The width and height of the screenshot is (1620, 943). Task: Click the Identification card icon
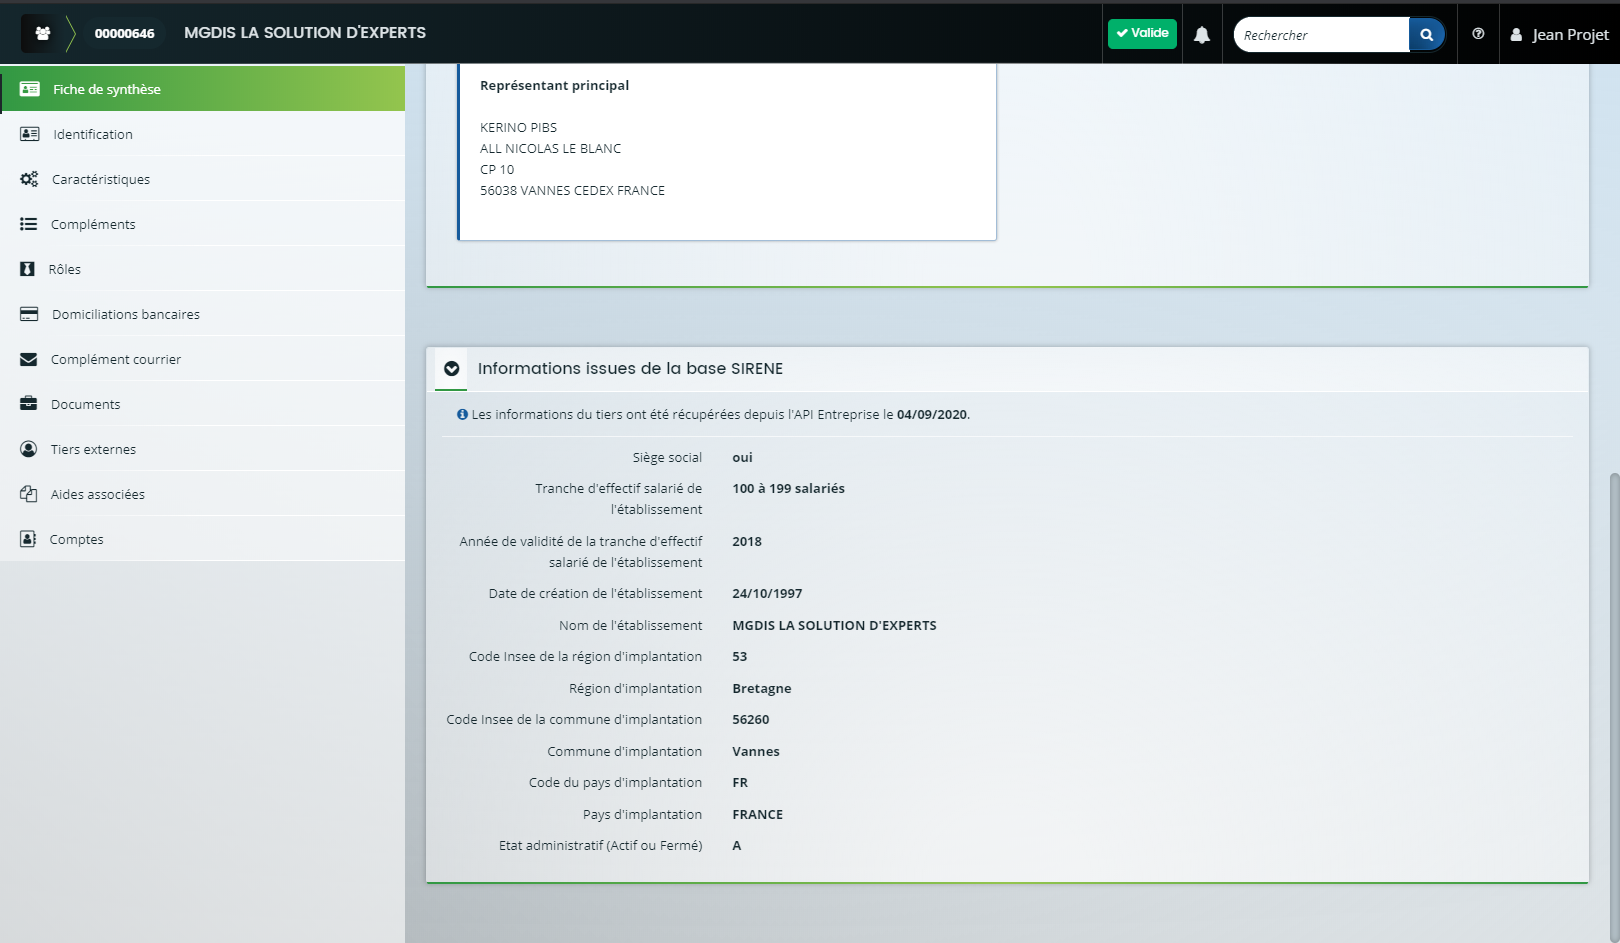[30, 134]
